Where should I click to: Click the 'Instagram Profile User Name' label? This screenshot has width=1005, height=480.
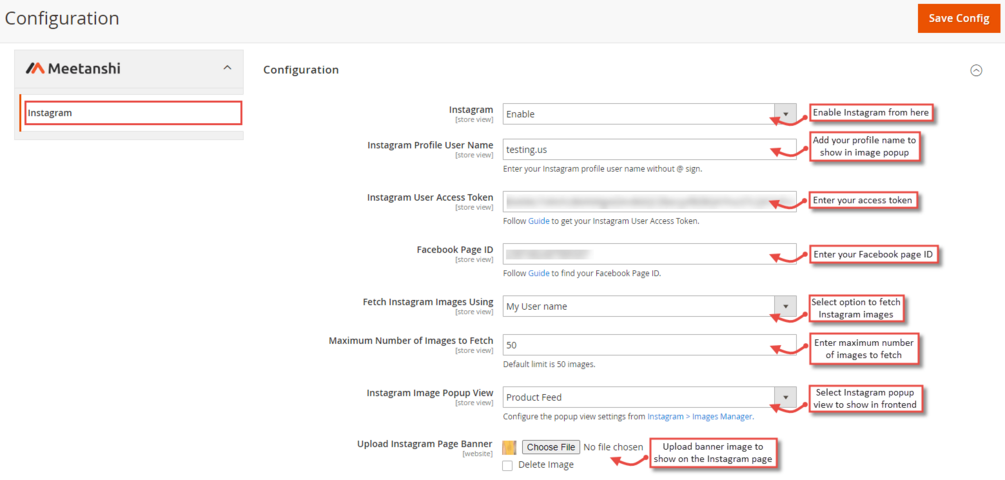[430, 145]
